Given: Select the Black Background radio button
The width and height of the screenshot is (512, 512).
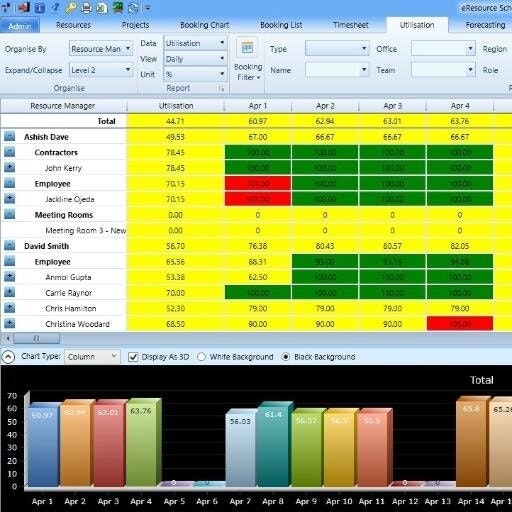Looking at the screenshot, I should tap(286, 357).
